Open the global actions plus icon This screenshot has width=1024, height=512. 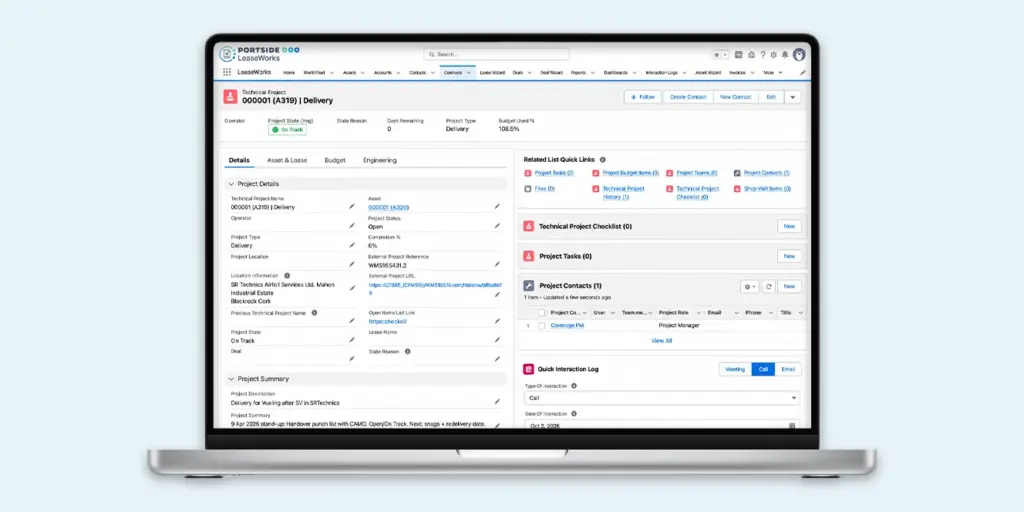(739, 55)
